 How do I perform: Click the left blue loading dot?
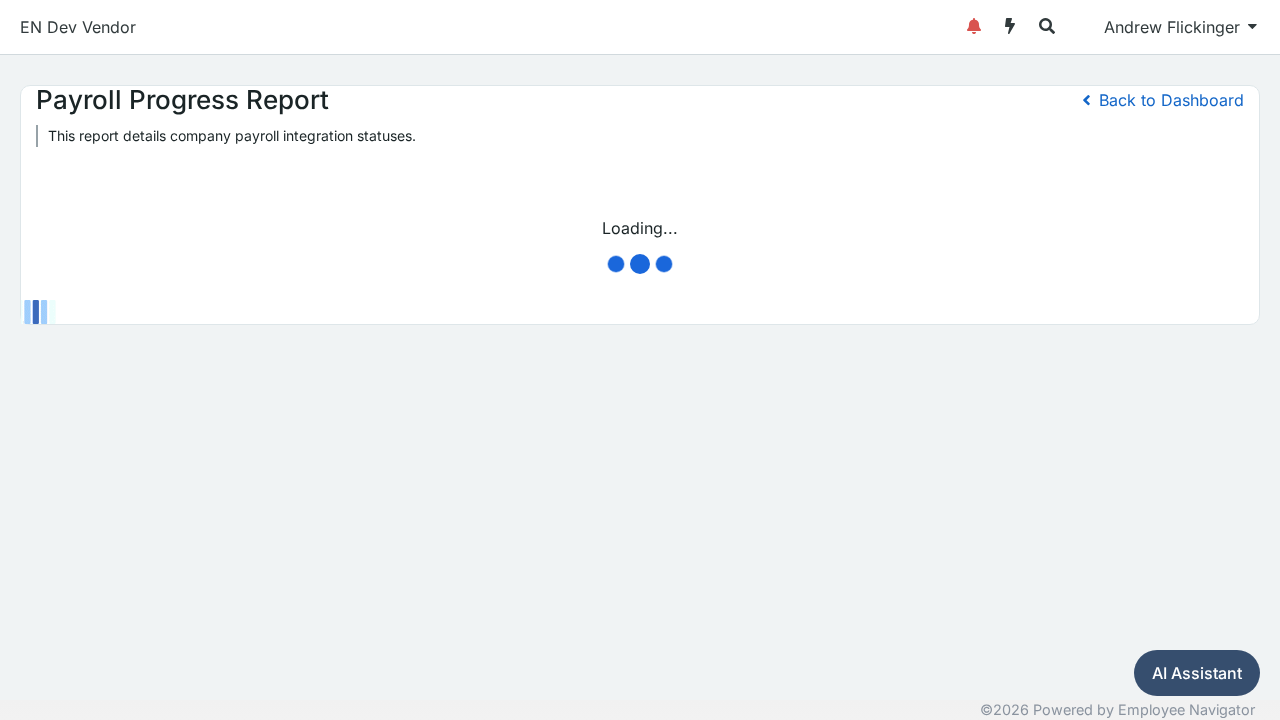click(616, 264)
